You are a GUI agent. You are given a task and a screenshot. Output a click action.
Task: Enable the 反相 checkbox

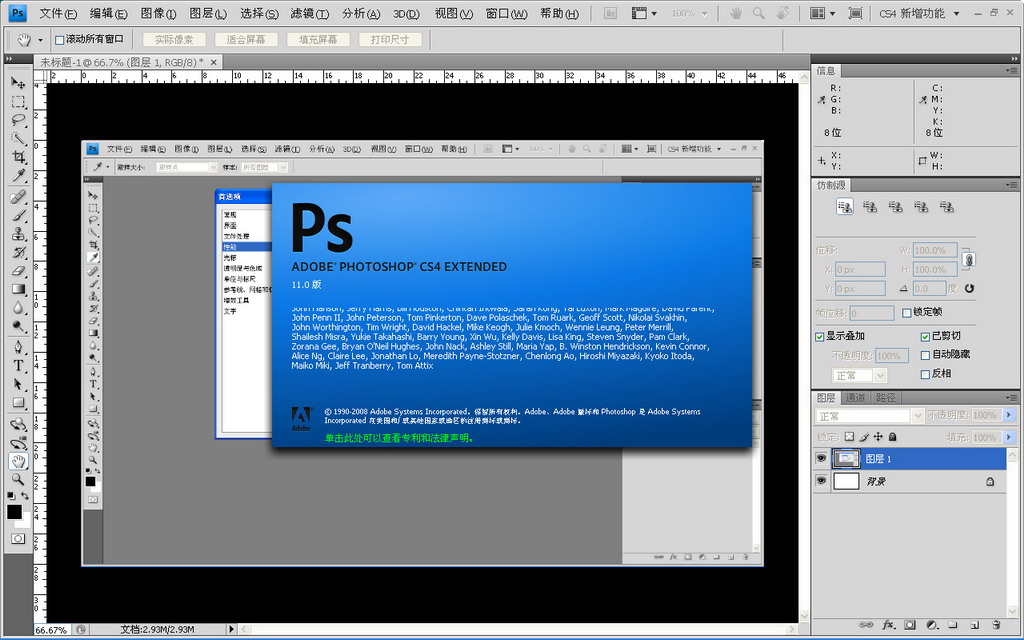(x=925, y=374)
